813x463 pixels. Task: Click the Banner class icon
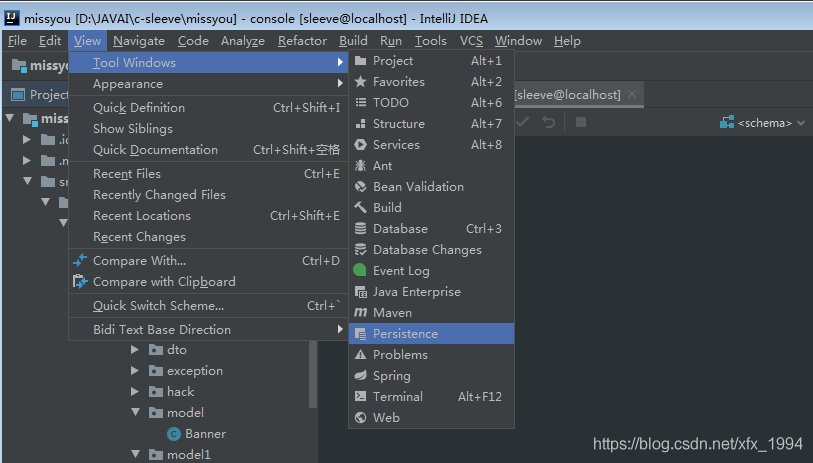pyautogui.click(x=174, y=434)
